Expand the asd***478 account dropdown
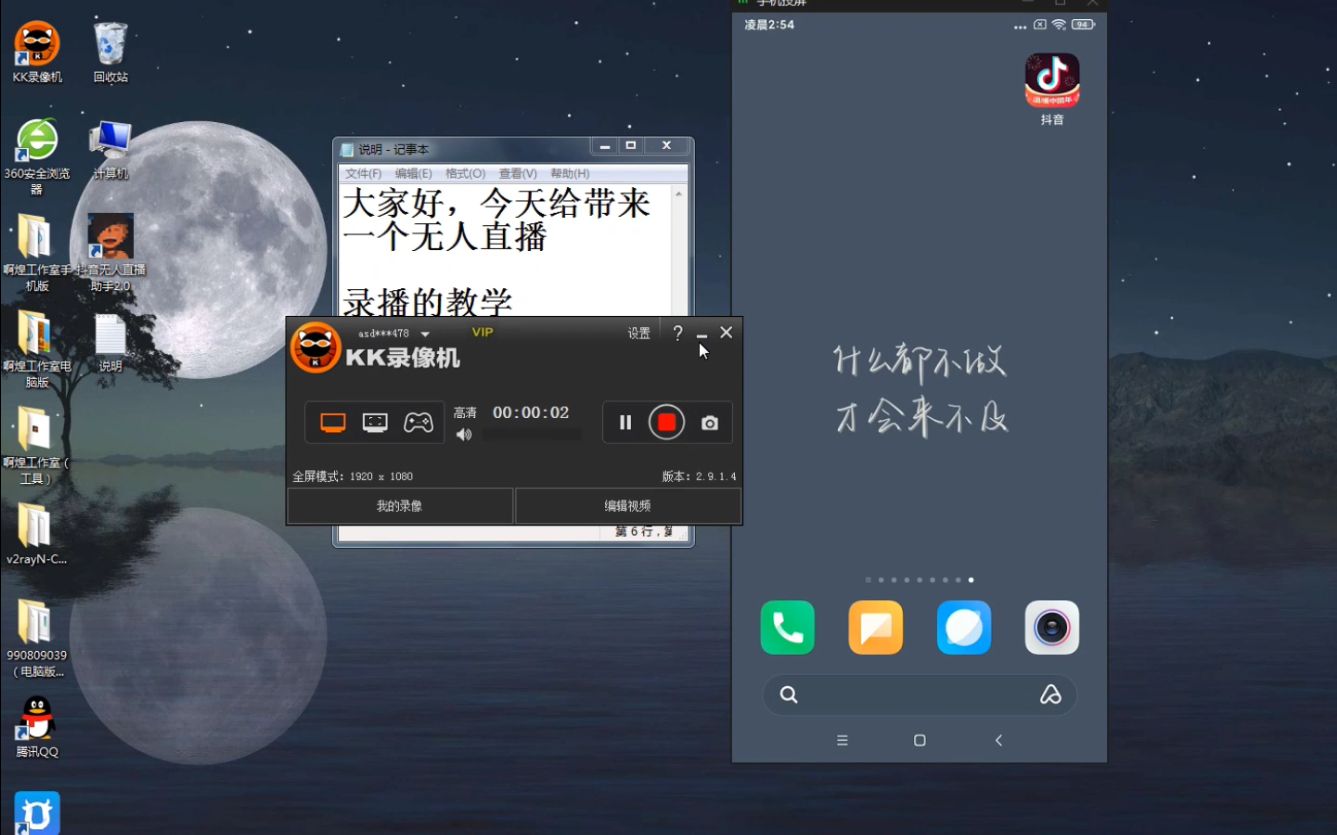The image size is (1337, 835). click(x=423, y=333)
